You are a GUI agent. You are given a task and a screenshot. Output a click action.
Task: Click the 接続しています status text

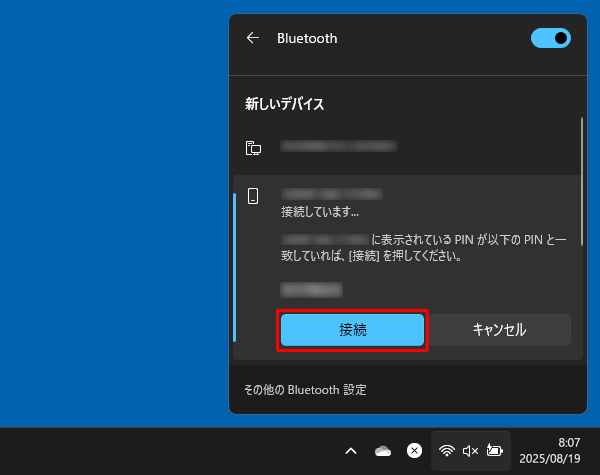click(x=319, y=212)
